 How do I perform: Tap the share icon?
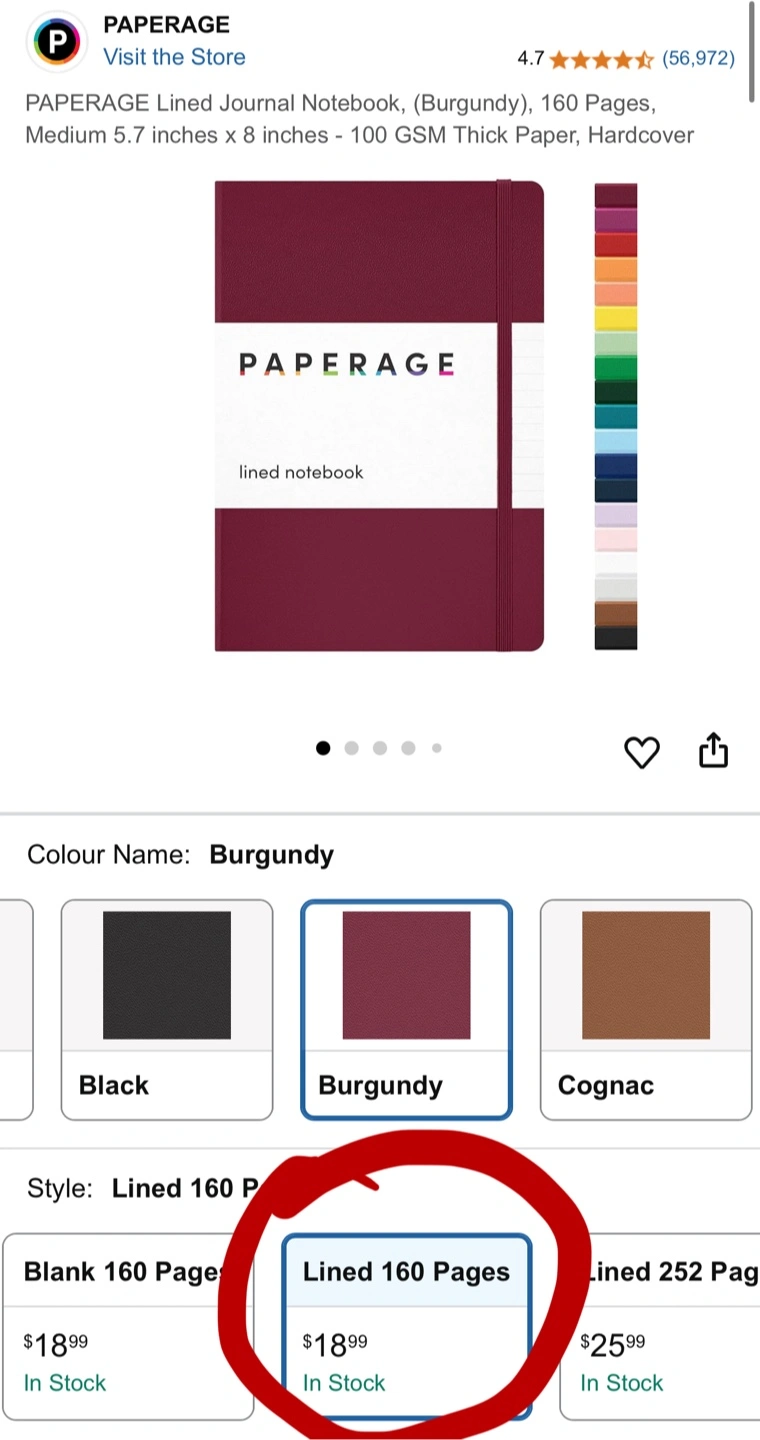713,750
